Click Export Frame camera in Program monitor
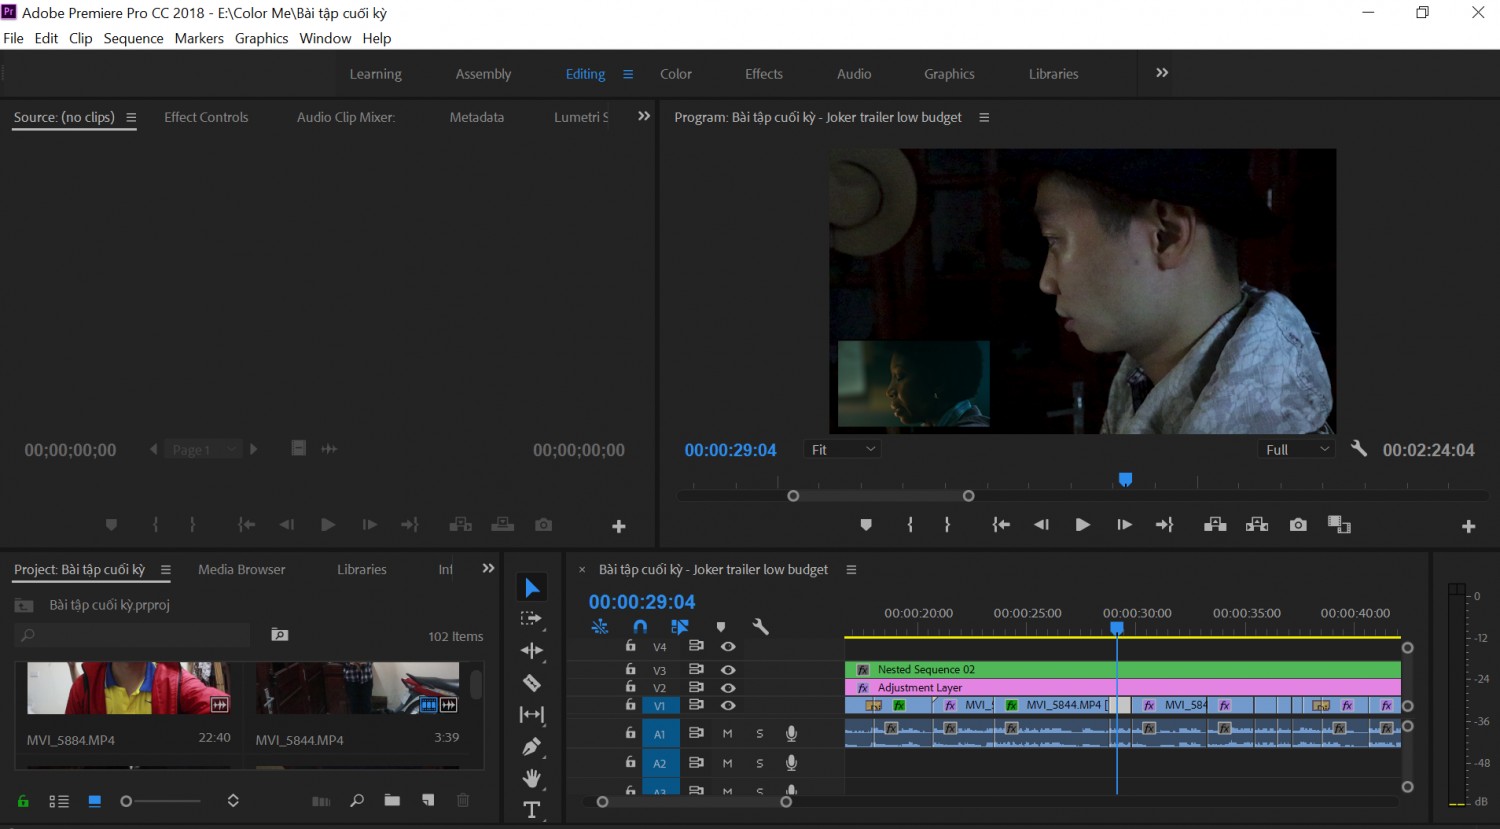This screenshot has height=829, width=1500. pos(1298,525)
